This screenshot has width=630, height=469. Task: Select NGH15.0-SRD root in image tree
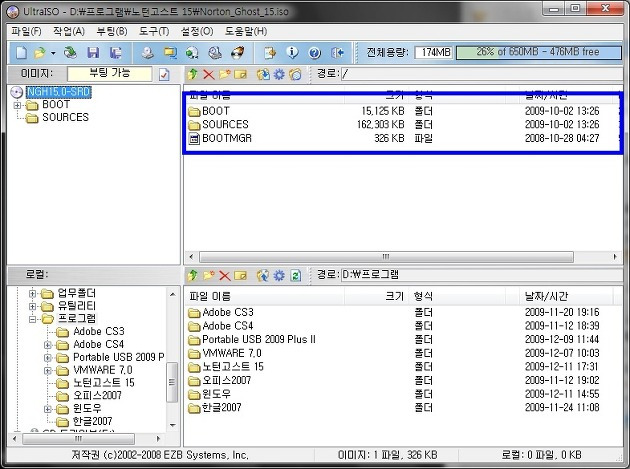point(59,92)
